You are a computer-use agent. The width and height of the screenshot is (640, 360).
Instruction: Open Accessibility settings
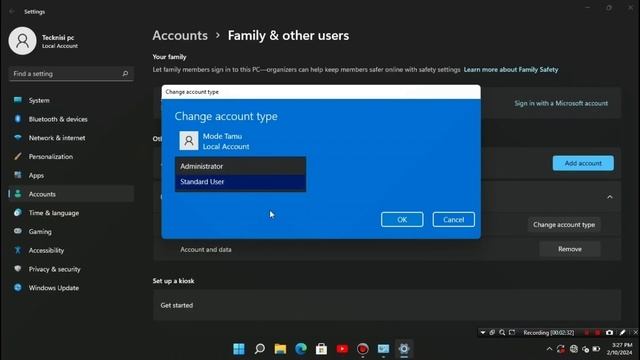coord(71,251)
